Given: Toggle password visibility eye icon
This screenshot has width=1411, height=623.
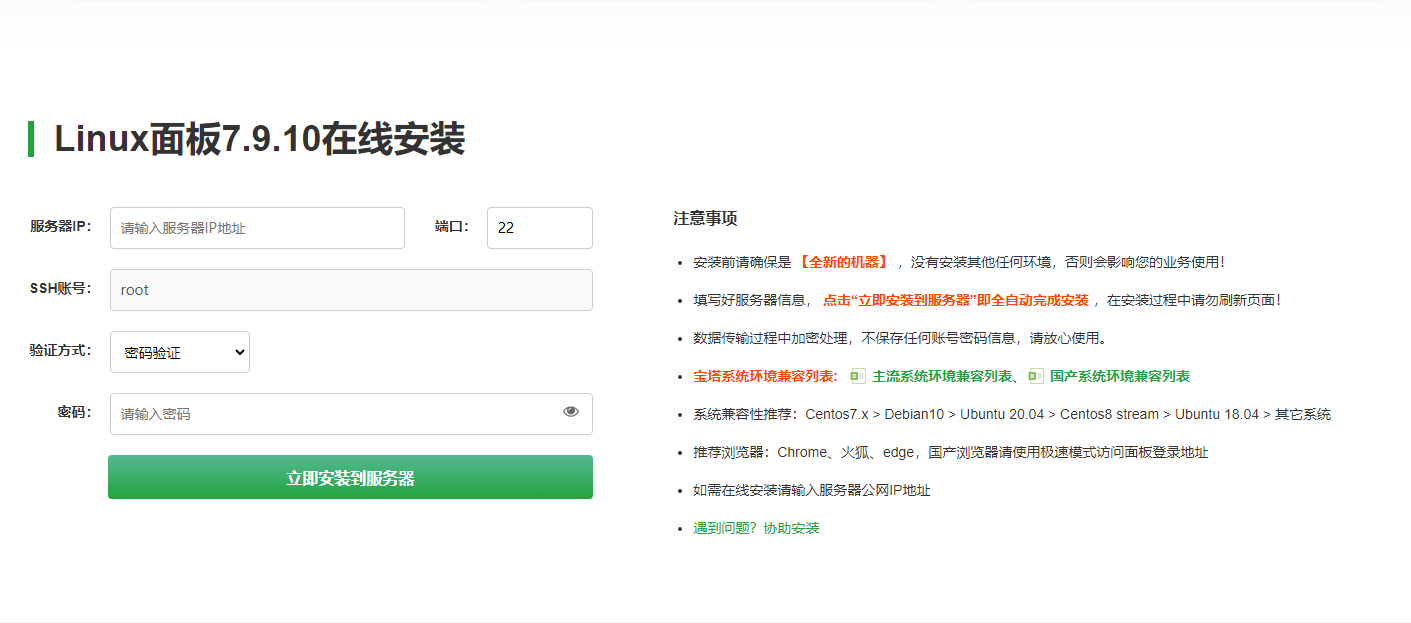Looking at the screenshot, I should [x=571, y=411].
